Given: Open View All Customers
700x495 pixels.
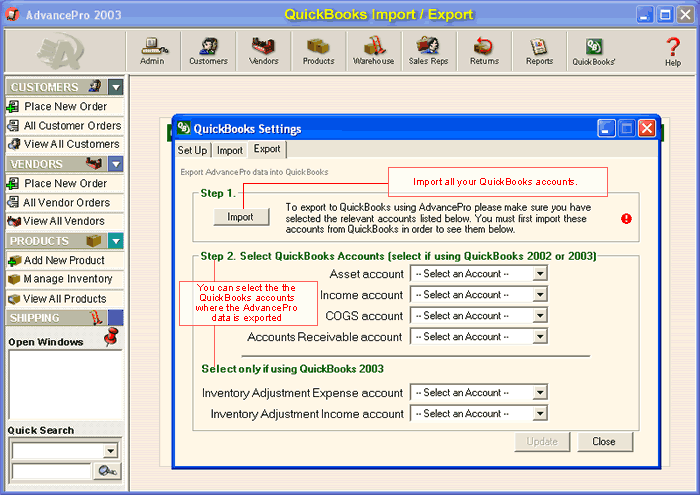Looking at the screenshot, I should coord(64,144).
